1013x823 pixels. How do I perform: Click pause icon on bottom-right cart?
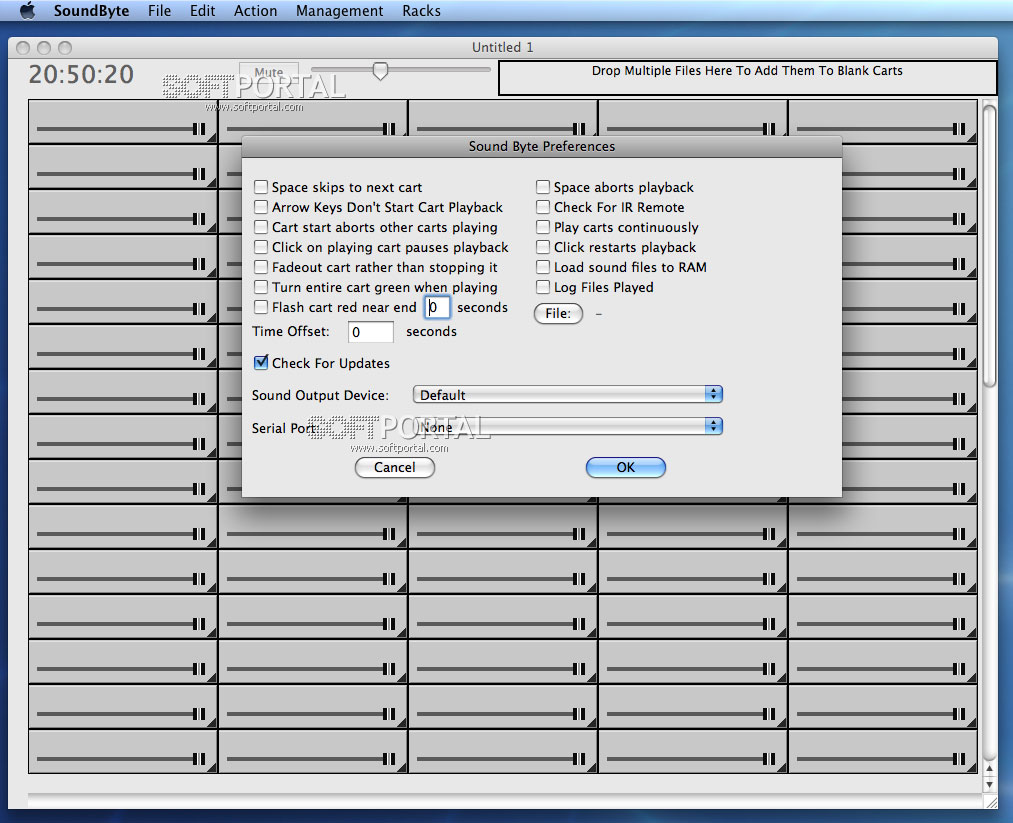coord(959,759)
